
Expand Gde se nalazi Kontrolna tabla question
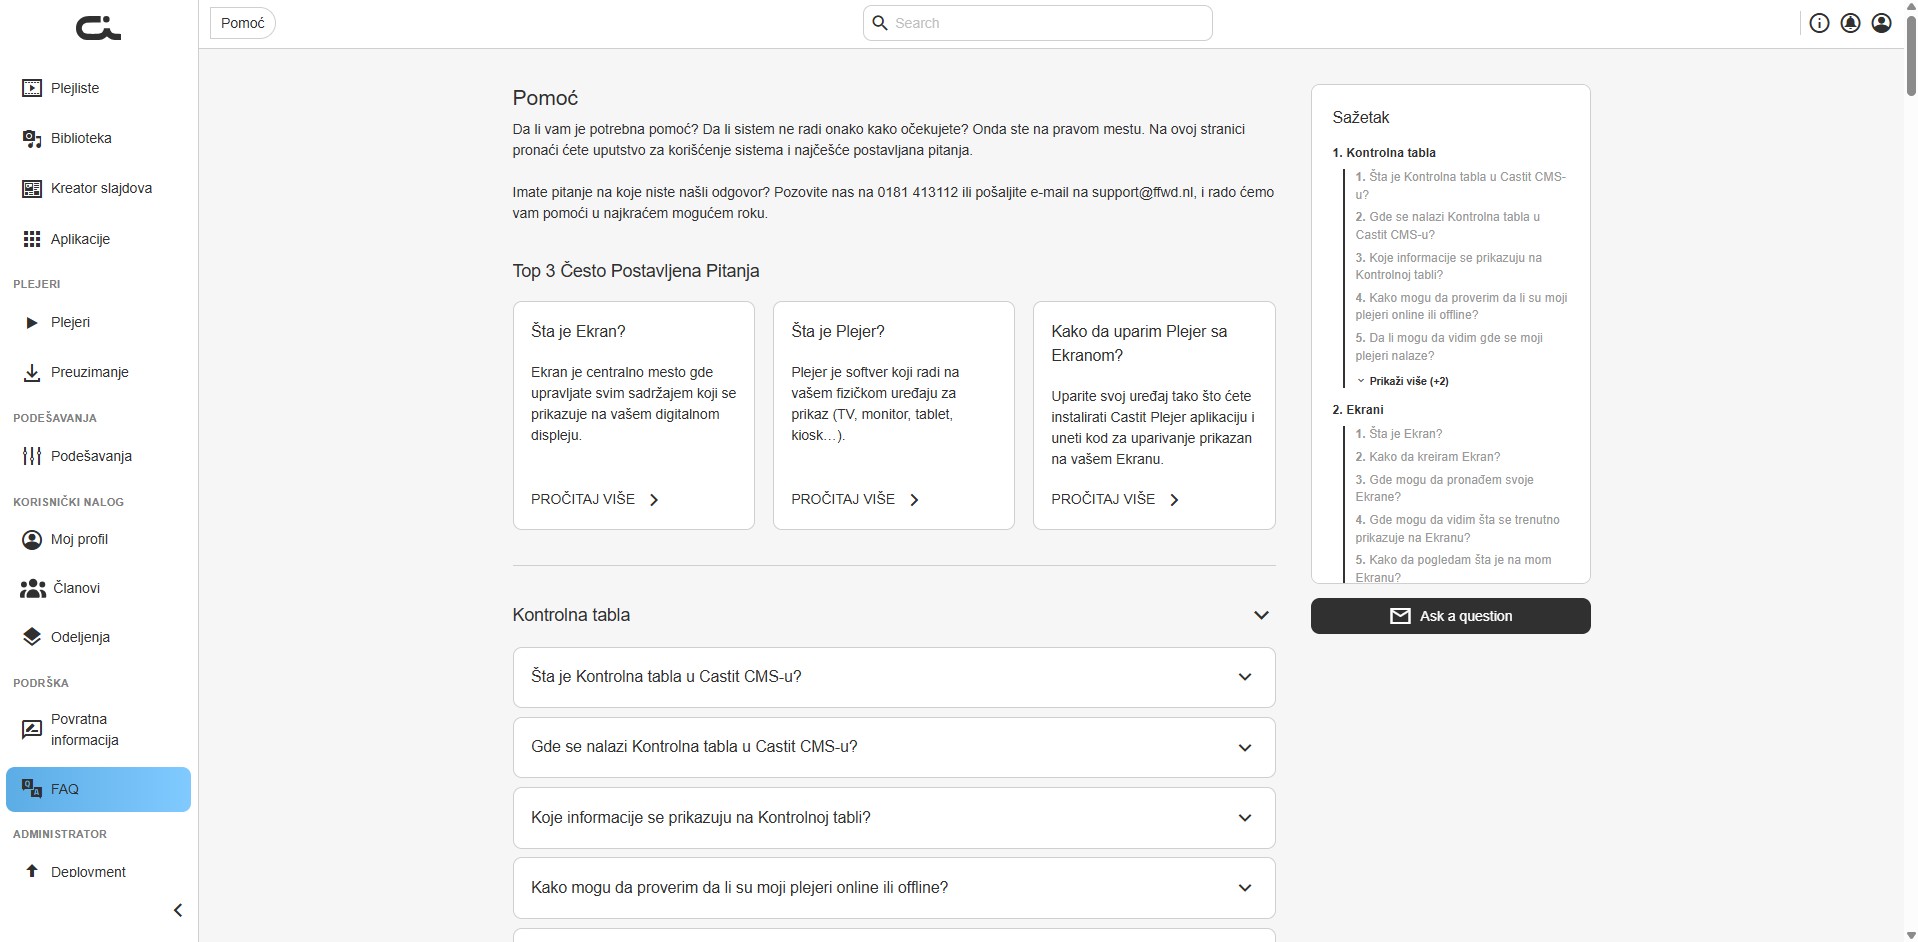(x=1245, y=747)
